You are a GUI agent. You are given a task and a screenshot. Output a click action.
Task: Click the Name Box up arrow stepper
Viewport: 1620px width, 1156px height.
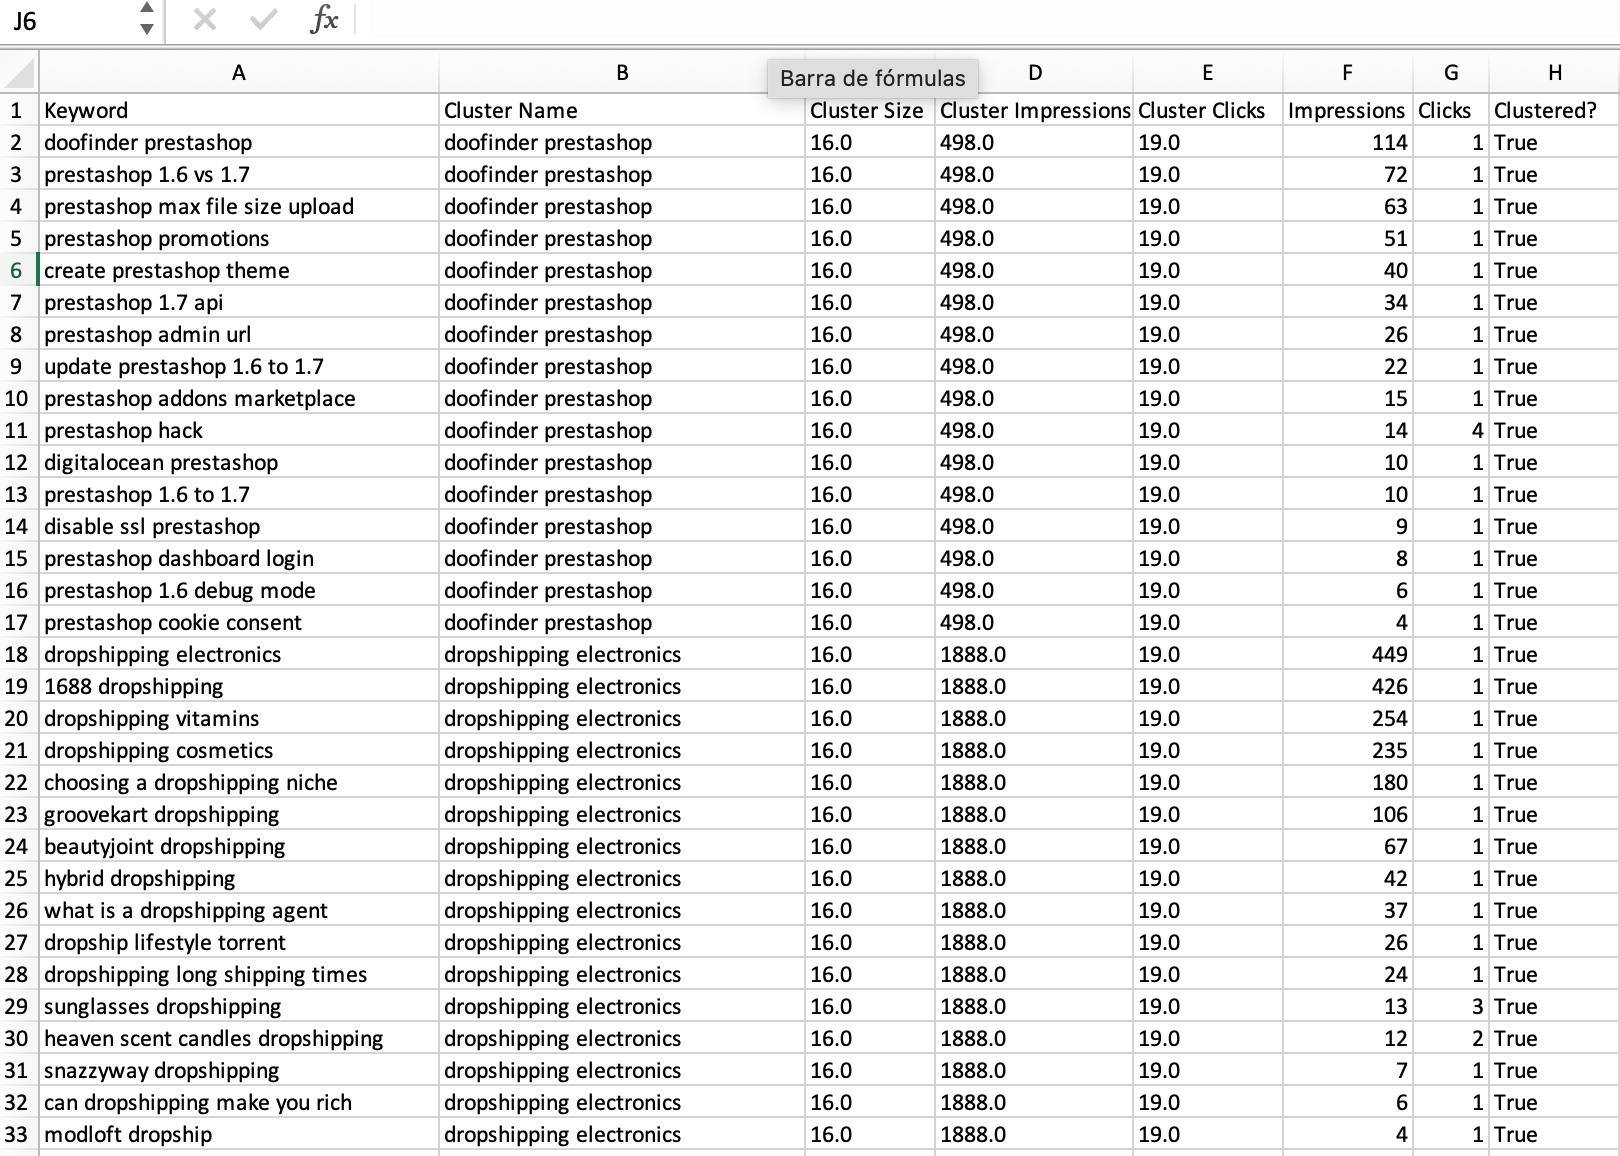point(147,9)
